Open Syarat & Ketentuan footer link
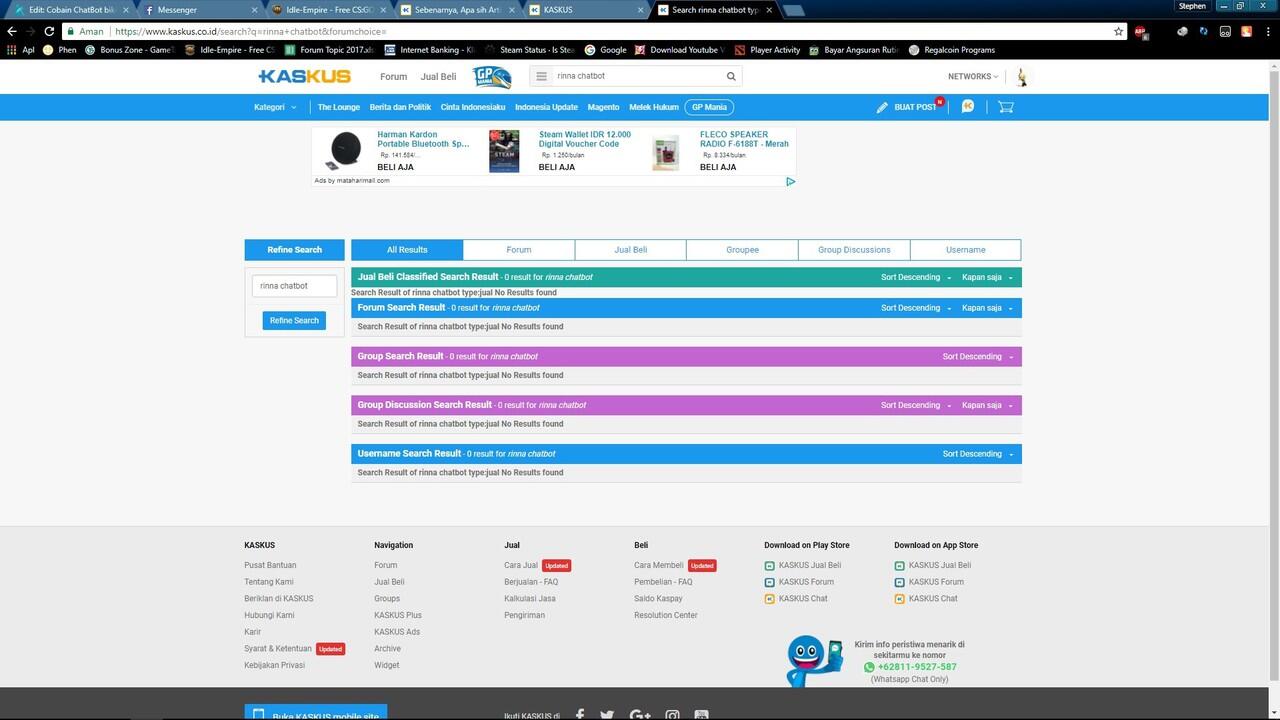 [x=278, y=649]
